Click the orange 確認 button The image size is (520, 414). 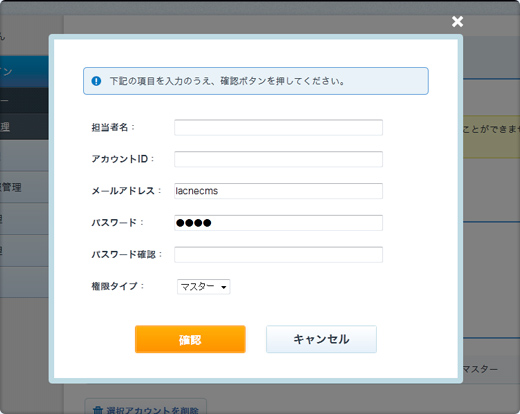coord(190,339)
